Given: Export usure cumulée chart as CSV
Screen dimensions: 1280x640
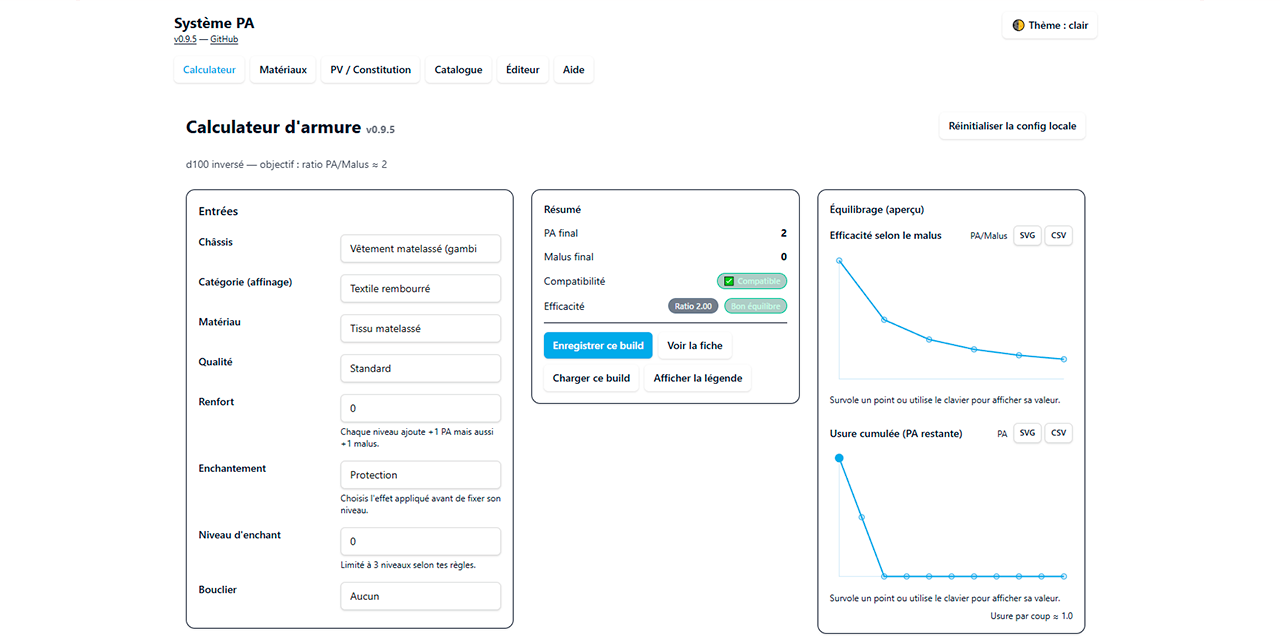Looking at the screenshot, I should 1059,434.
